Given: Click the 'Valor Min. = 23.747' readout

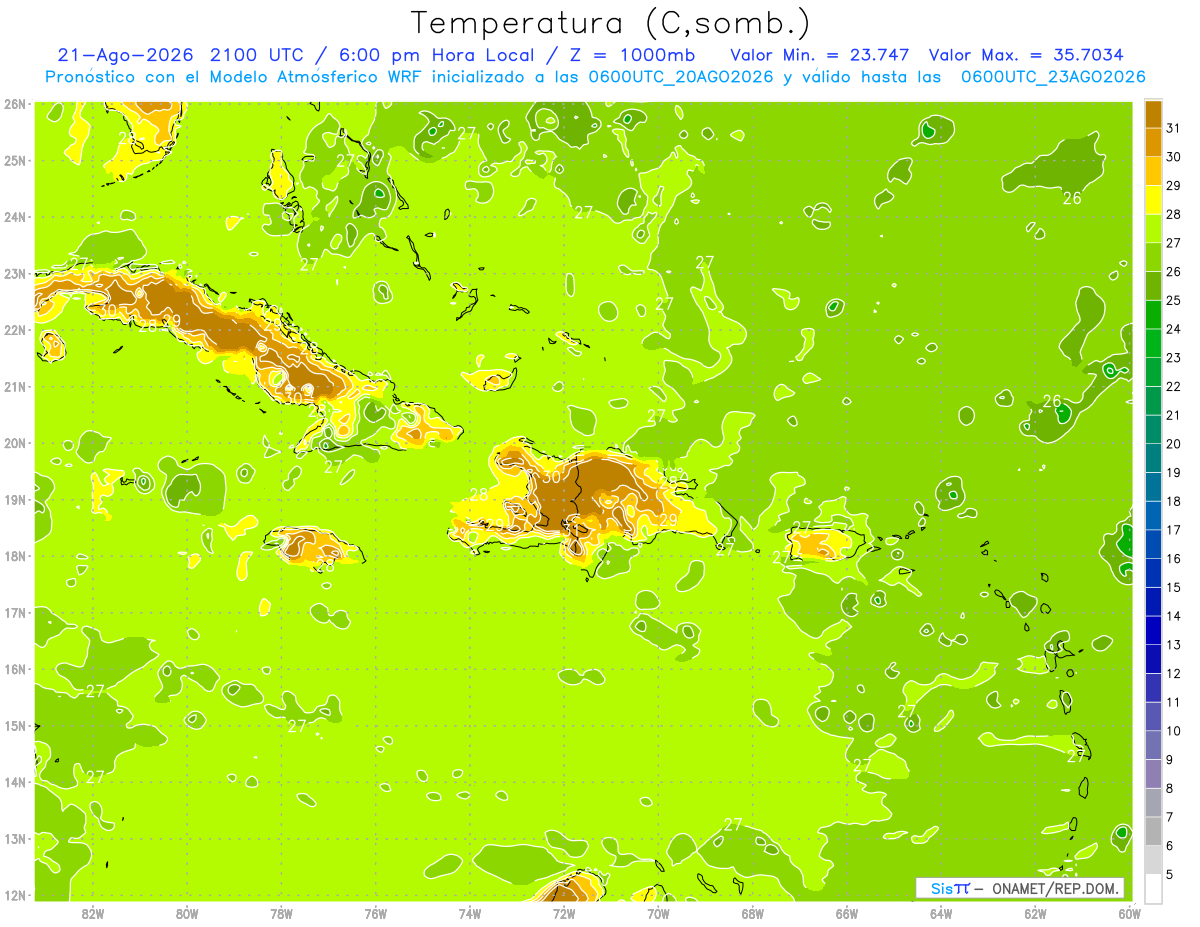Looking at the screenshot, I should 819,55.
